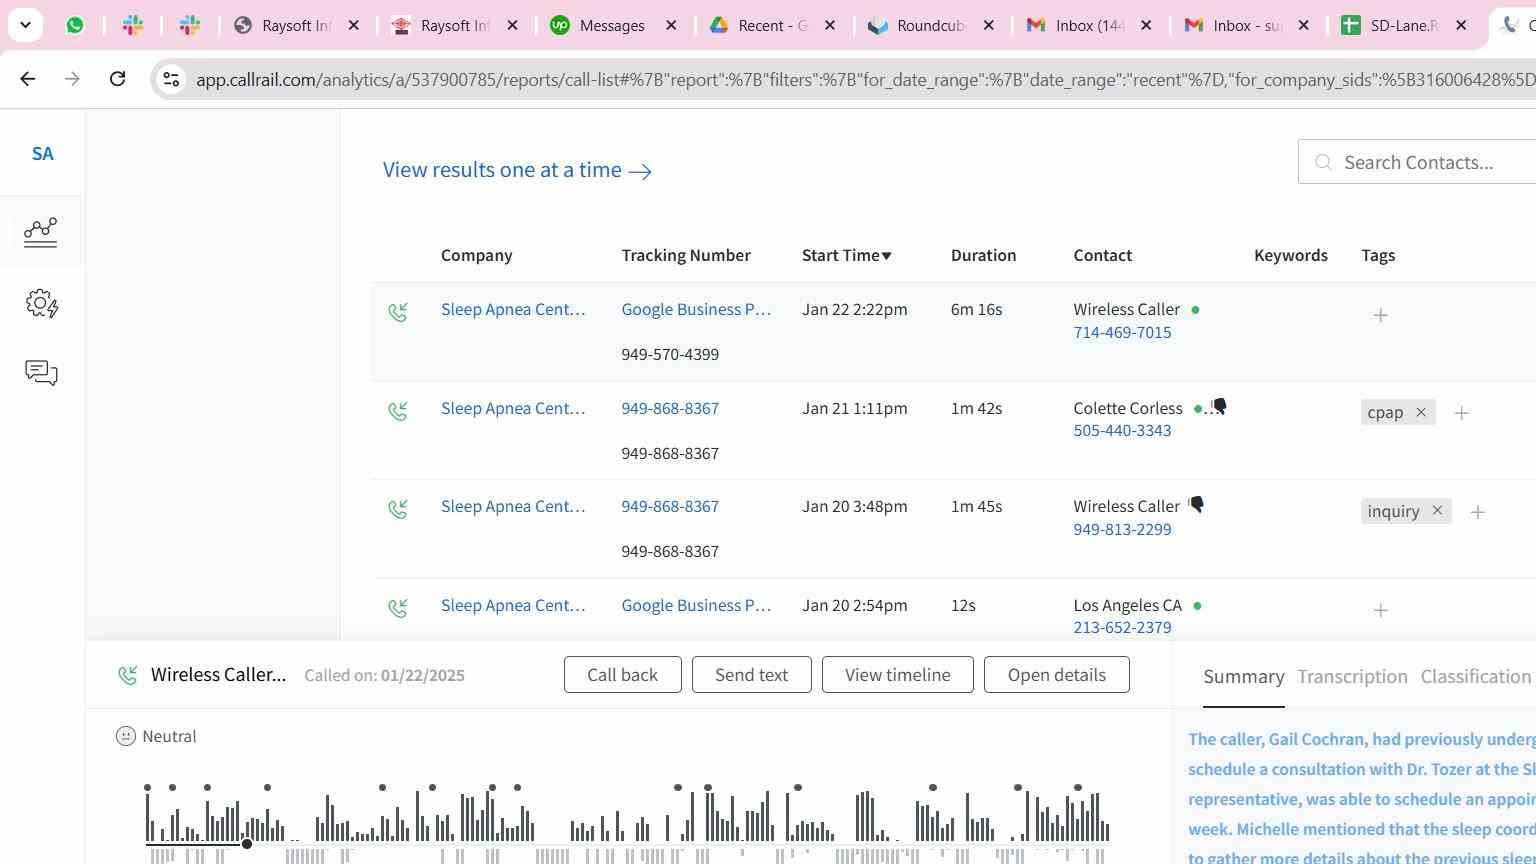Click the Colette Corless contact name
The width and height of the screenshot is (1536, 864).
coord(1128,408)
